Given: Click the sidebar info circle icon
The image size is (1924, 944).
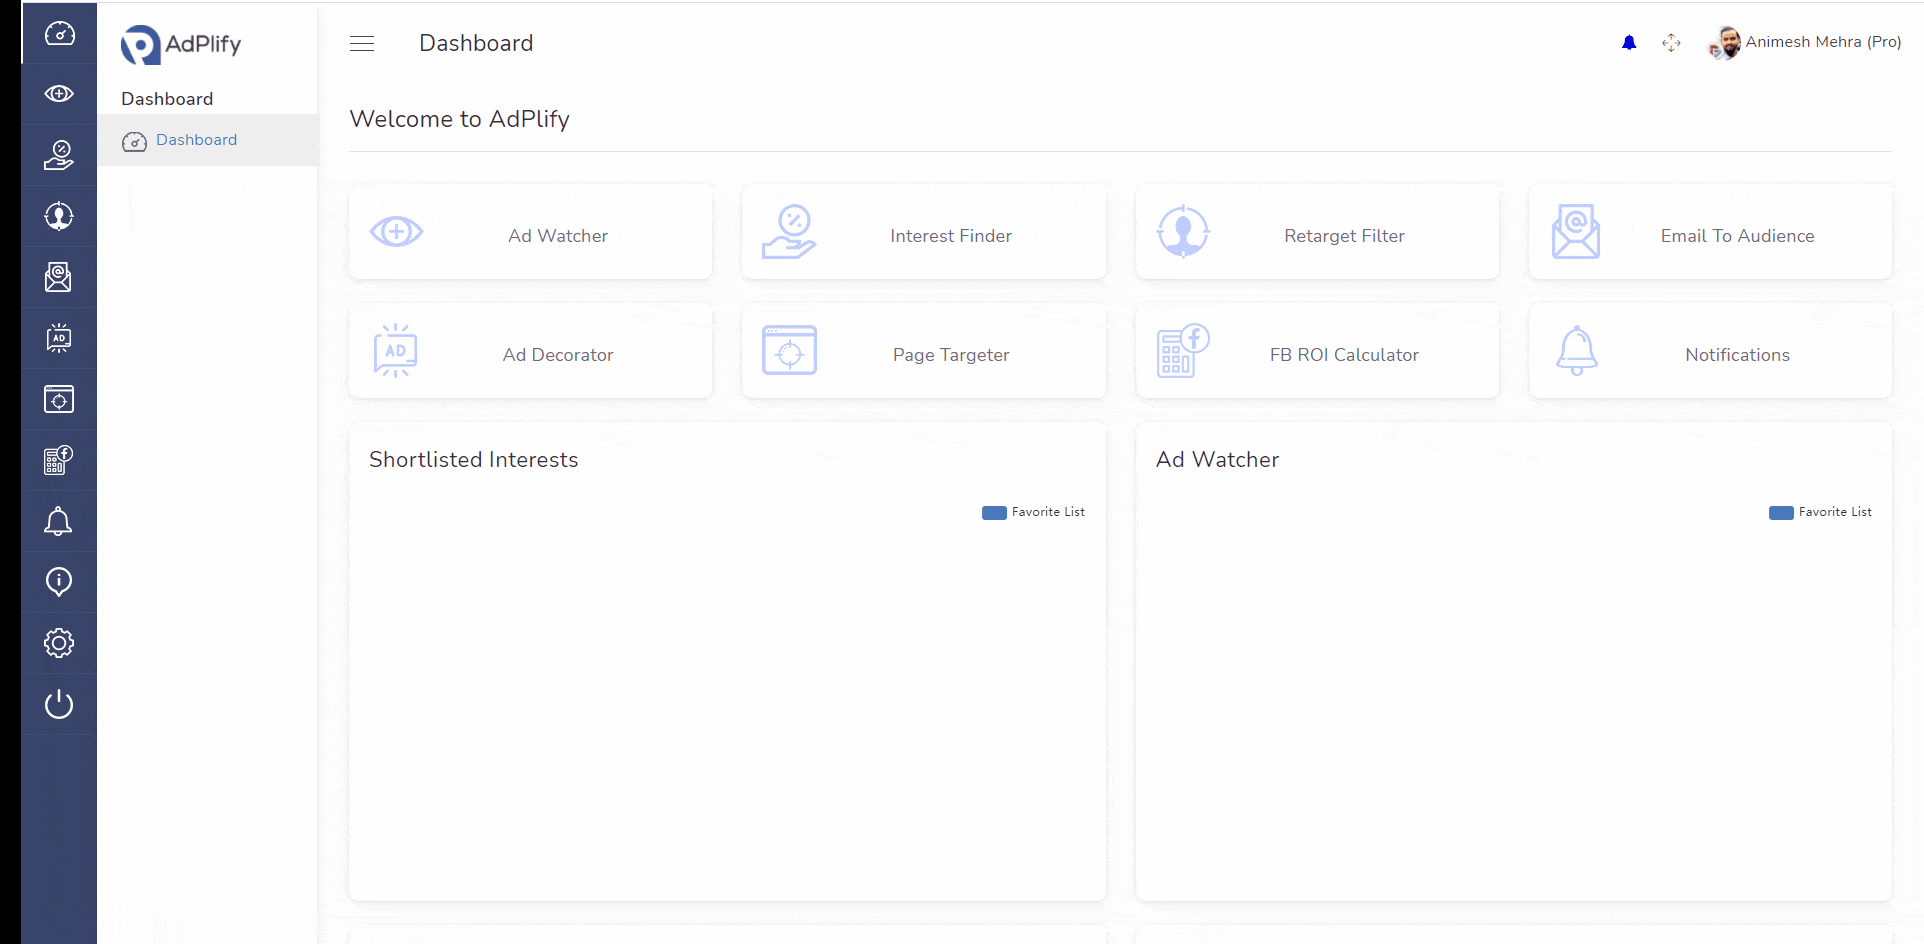Looking at the screenshot, I should pos(59,581).
